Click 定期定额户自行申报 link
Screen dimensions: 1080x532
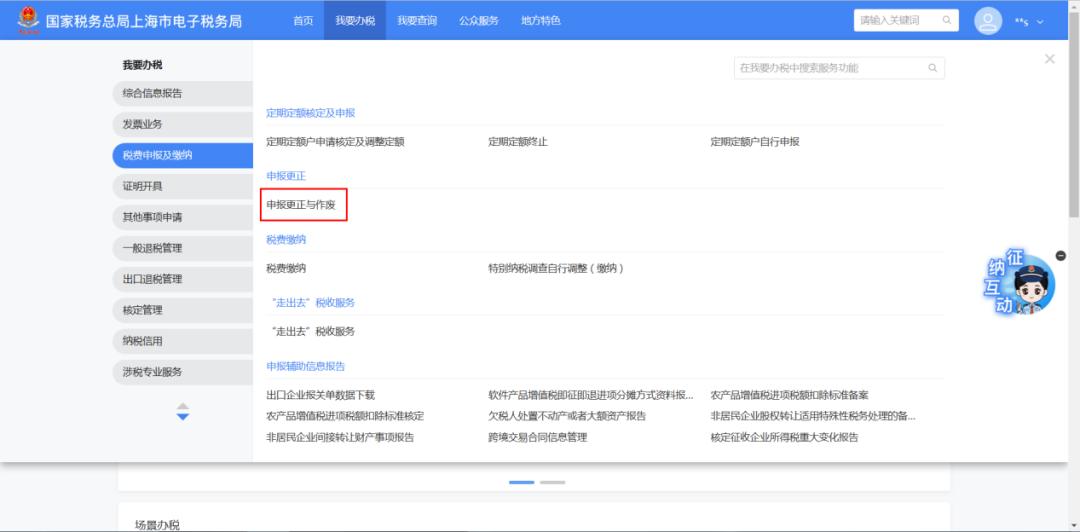click(x=754, y=142)
